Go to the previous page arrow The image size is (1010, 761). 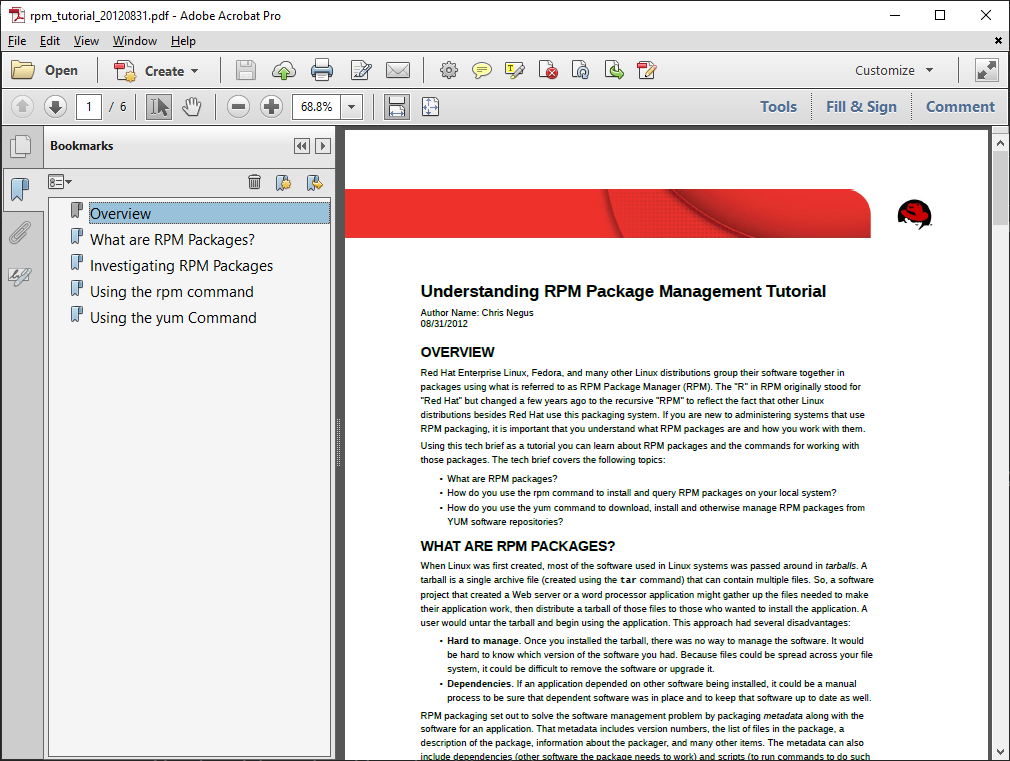click(23, 106)
